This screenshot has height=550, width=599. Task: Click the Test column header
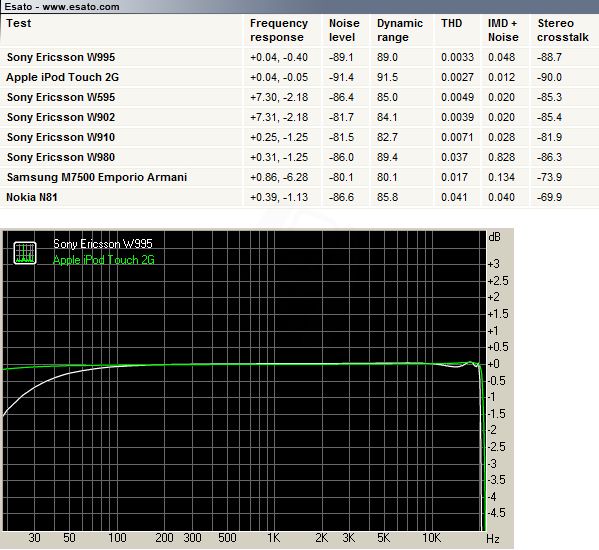(x=19, y=23)
